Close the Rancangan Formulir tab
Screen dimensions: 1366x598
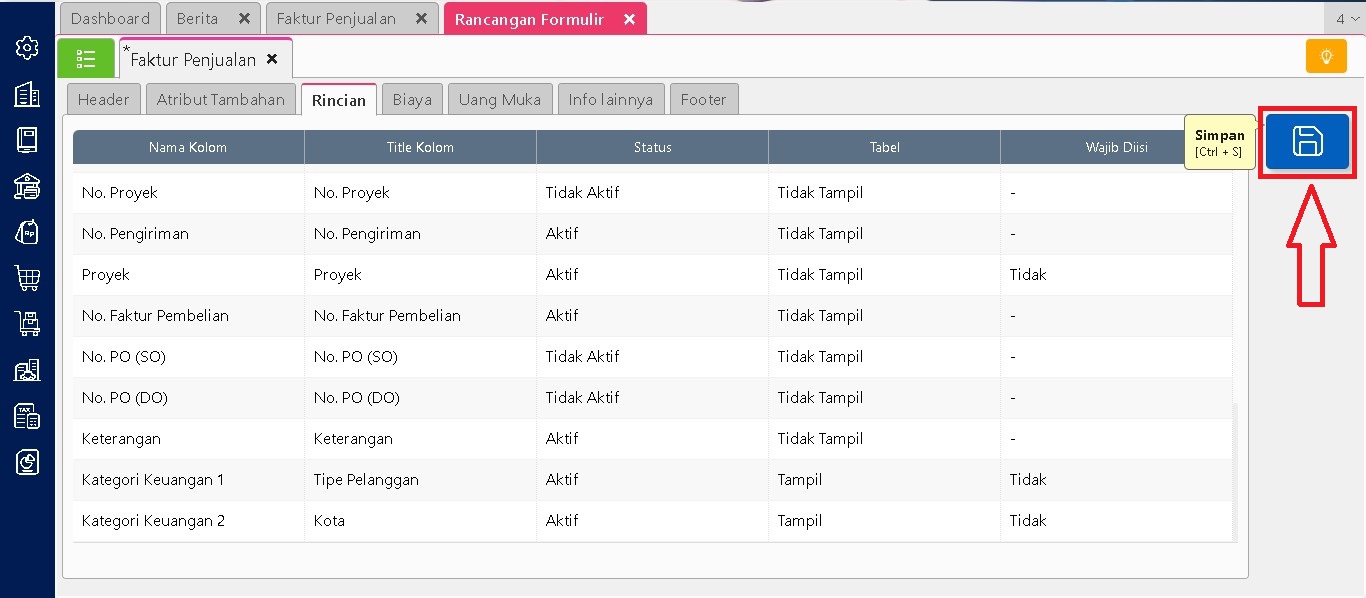point(629,19)
